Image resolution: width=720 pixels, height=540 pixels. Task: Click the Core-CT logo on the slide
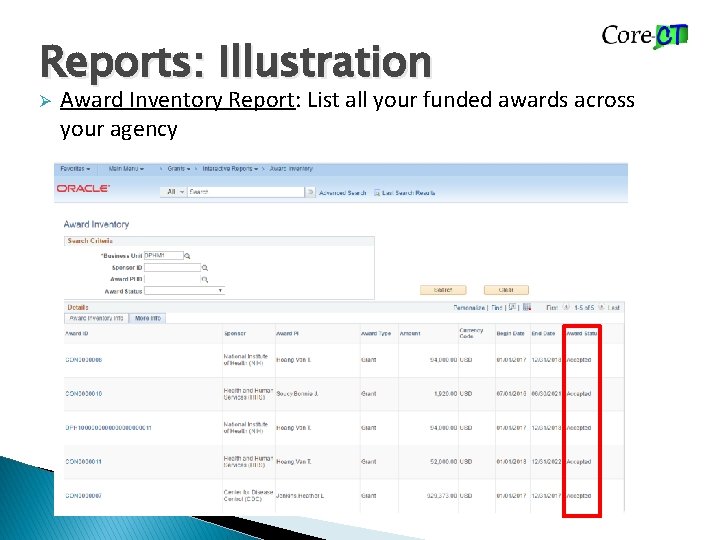(645, 35)
